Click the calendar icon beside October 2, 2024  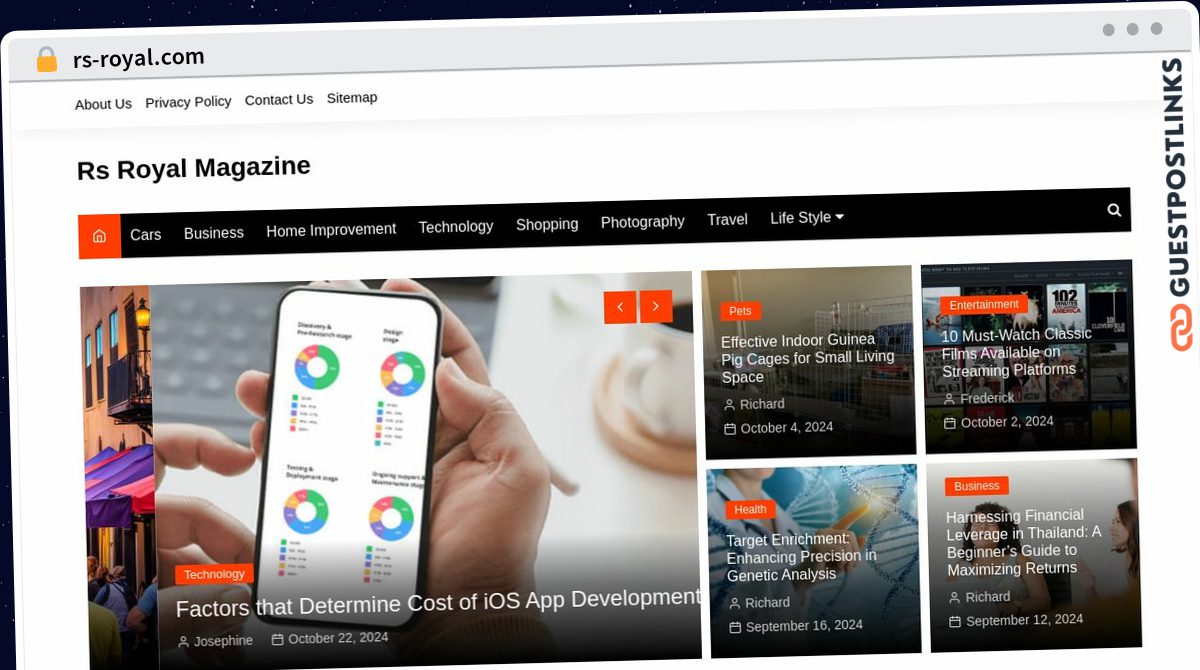tap(950, 423)
